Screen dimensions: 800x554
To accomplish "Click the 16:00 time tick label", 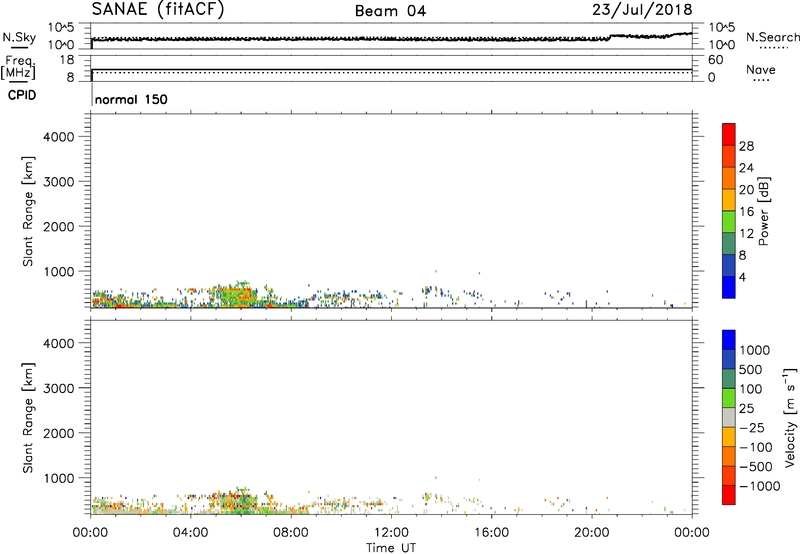I will click(x=491, y=533).
